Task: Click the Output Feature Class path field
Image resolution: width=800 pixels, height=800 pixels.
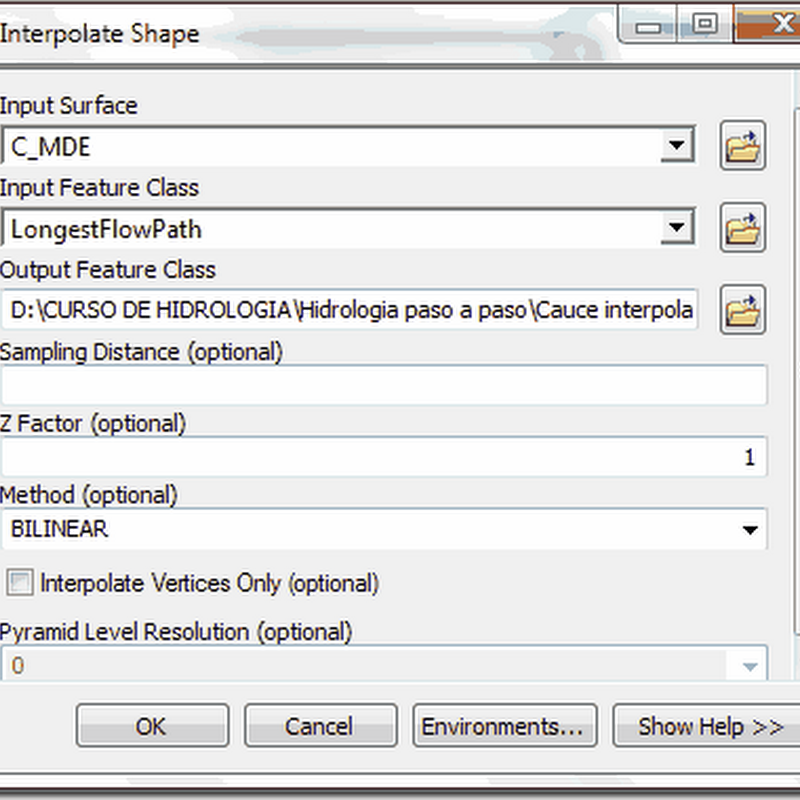Action: point(349,310)
